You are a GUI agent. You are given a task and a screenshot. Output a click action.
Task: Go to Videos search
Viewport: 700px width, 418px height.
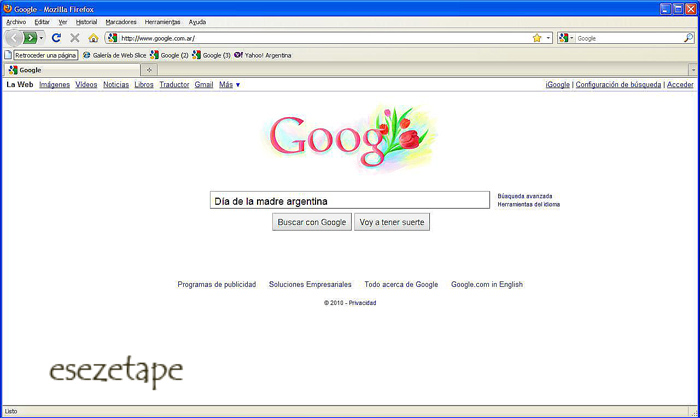[86, 84]
